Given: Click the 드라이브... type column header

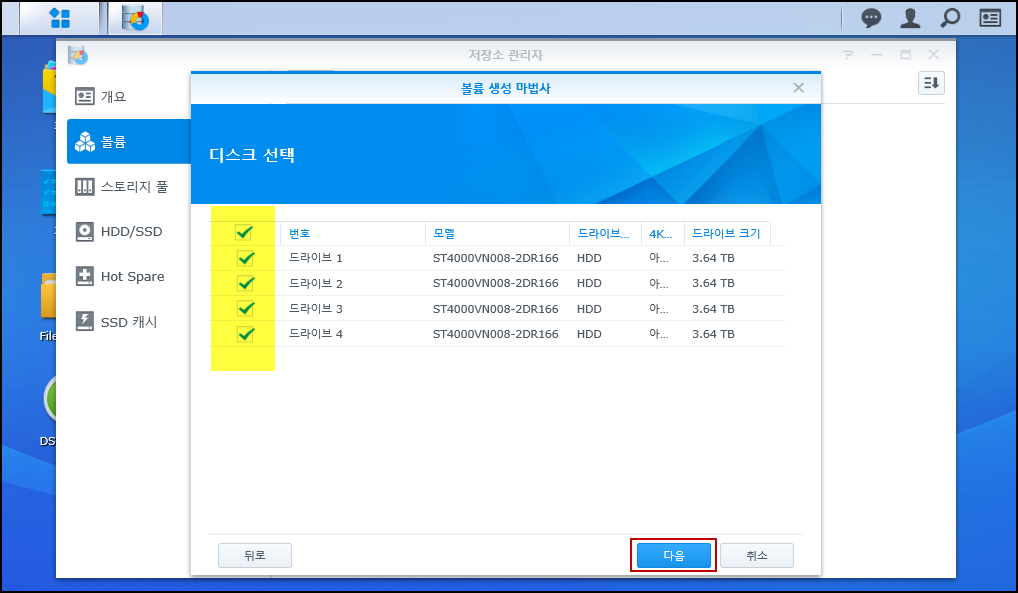Looking at the screenshot, I should point(605,233).
